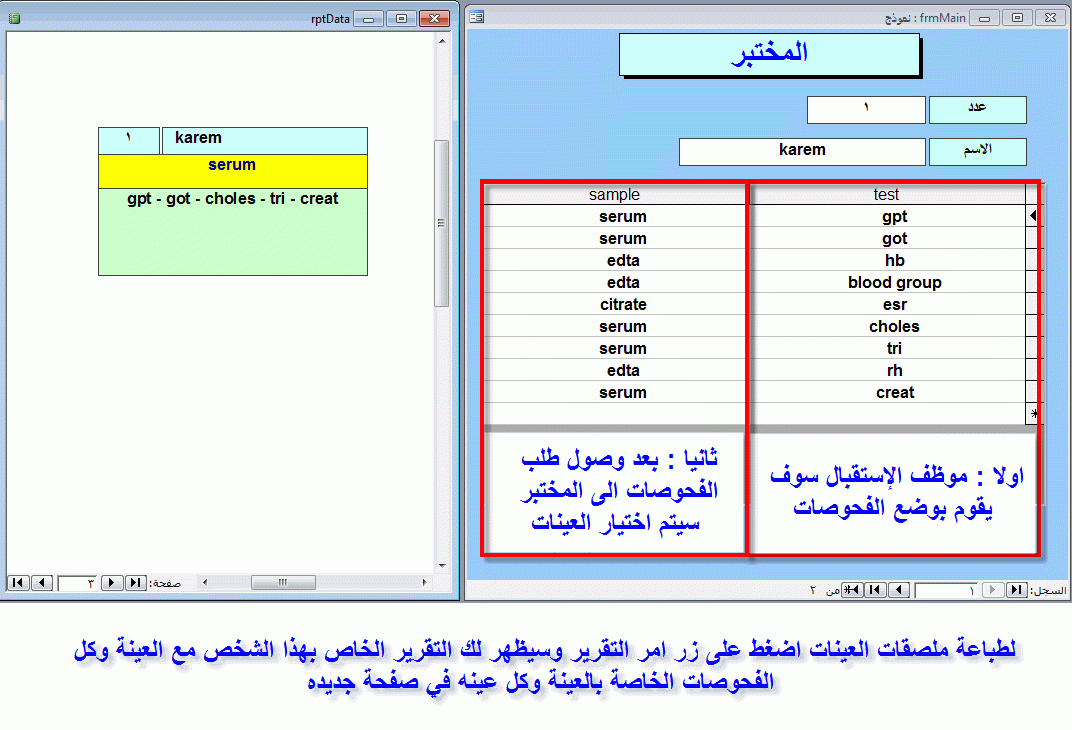Click the horizontal scrollbar thumb in rptData
The width and height of the screenshot is (1072, 730).
pyautogui.click(x=283, y=582)
